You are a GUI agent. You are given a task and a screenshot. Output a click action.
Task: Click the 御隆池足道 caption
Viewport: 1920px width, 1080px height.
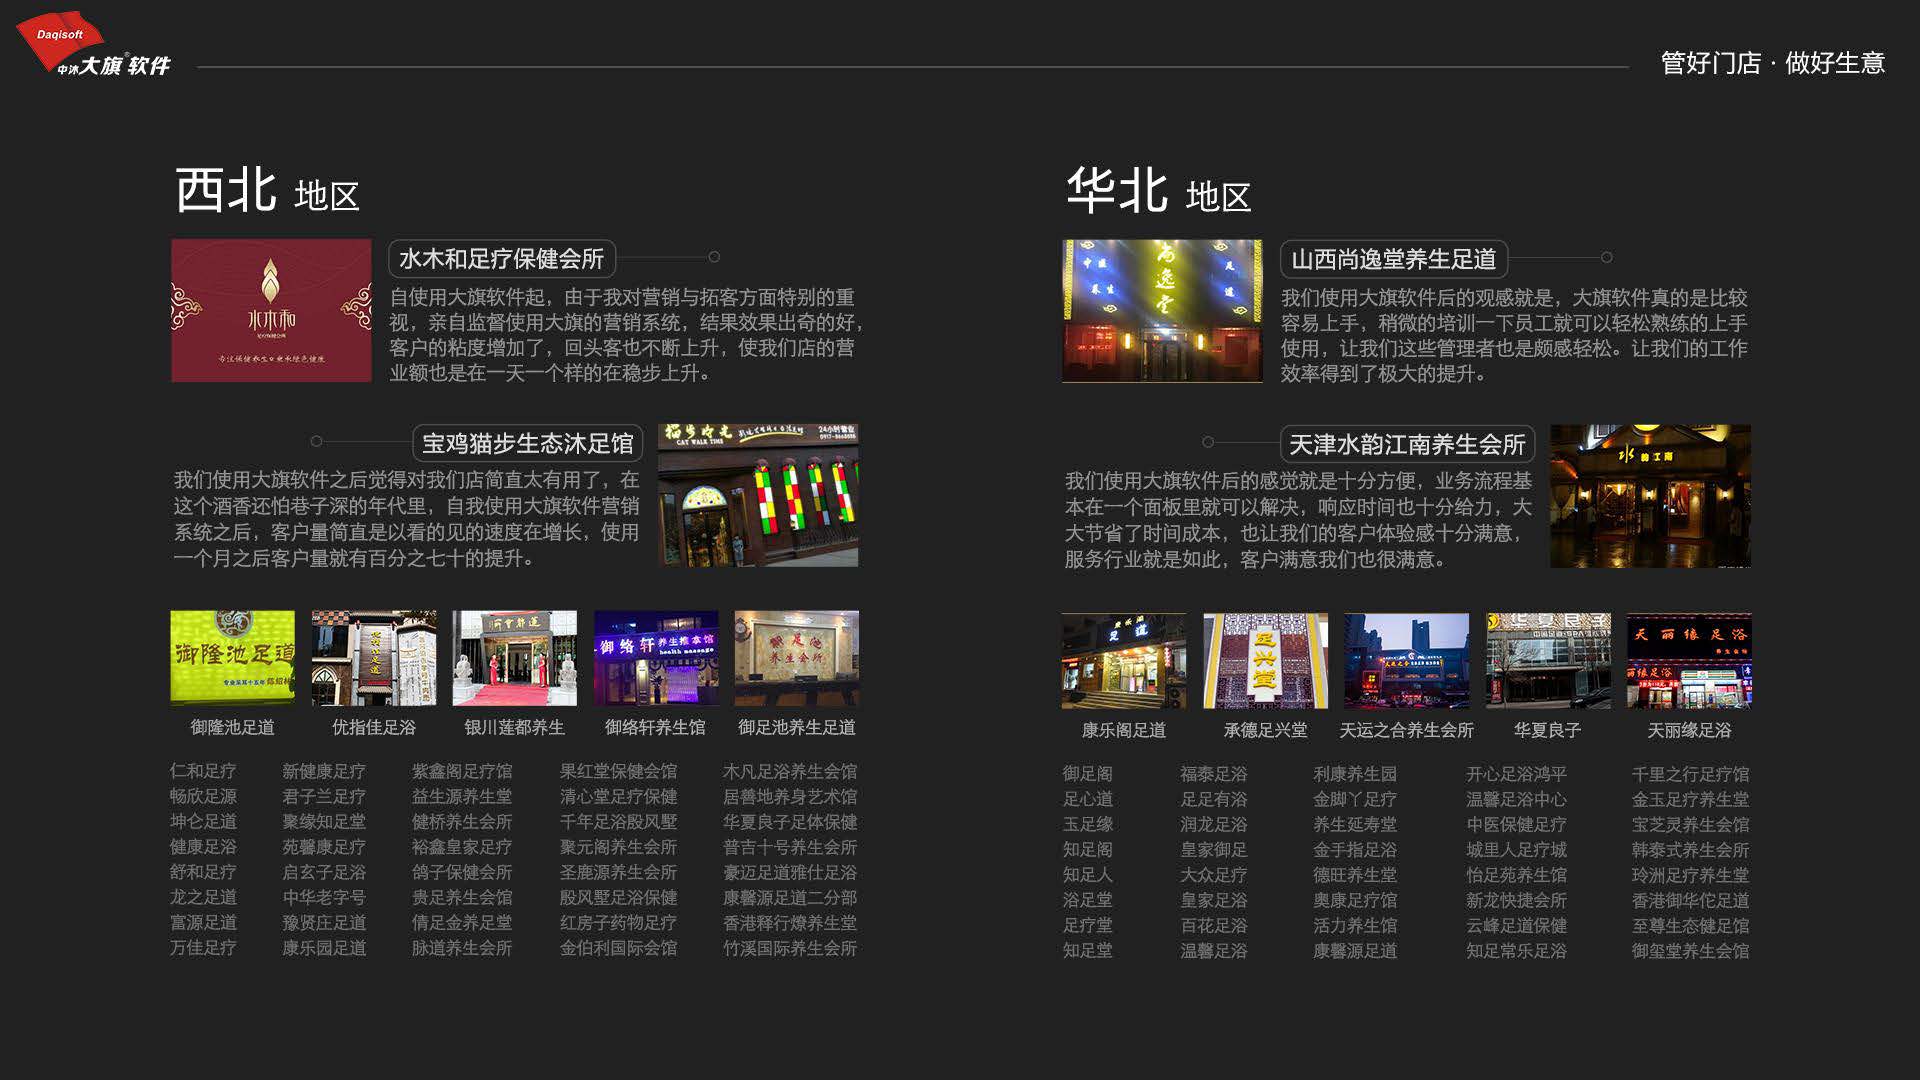pos(233,727)
